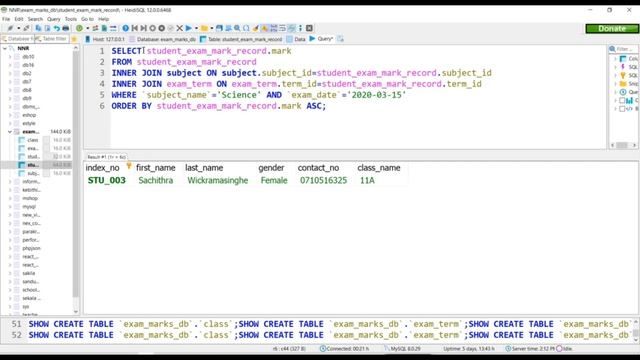The image size is (640, 360).
Task: Click the undo arrow icon
Action: click(56, 28)
